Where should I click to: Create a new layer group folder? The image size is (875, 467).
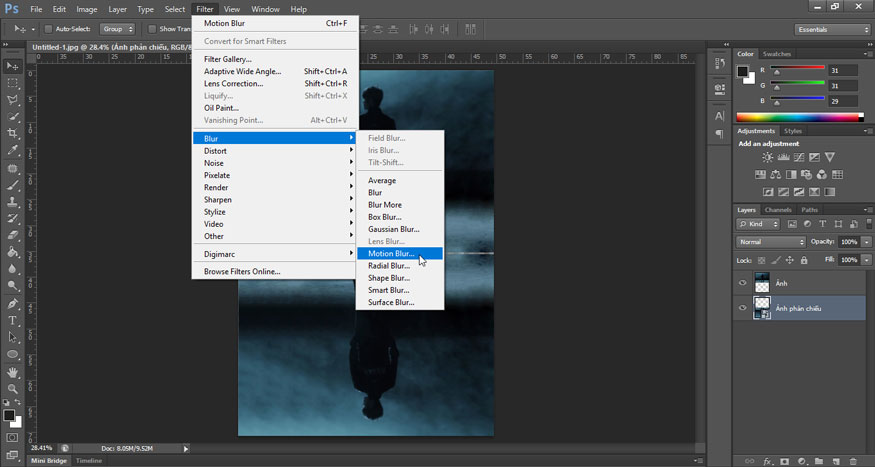tap(819, 461)
